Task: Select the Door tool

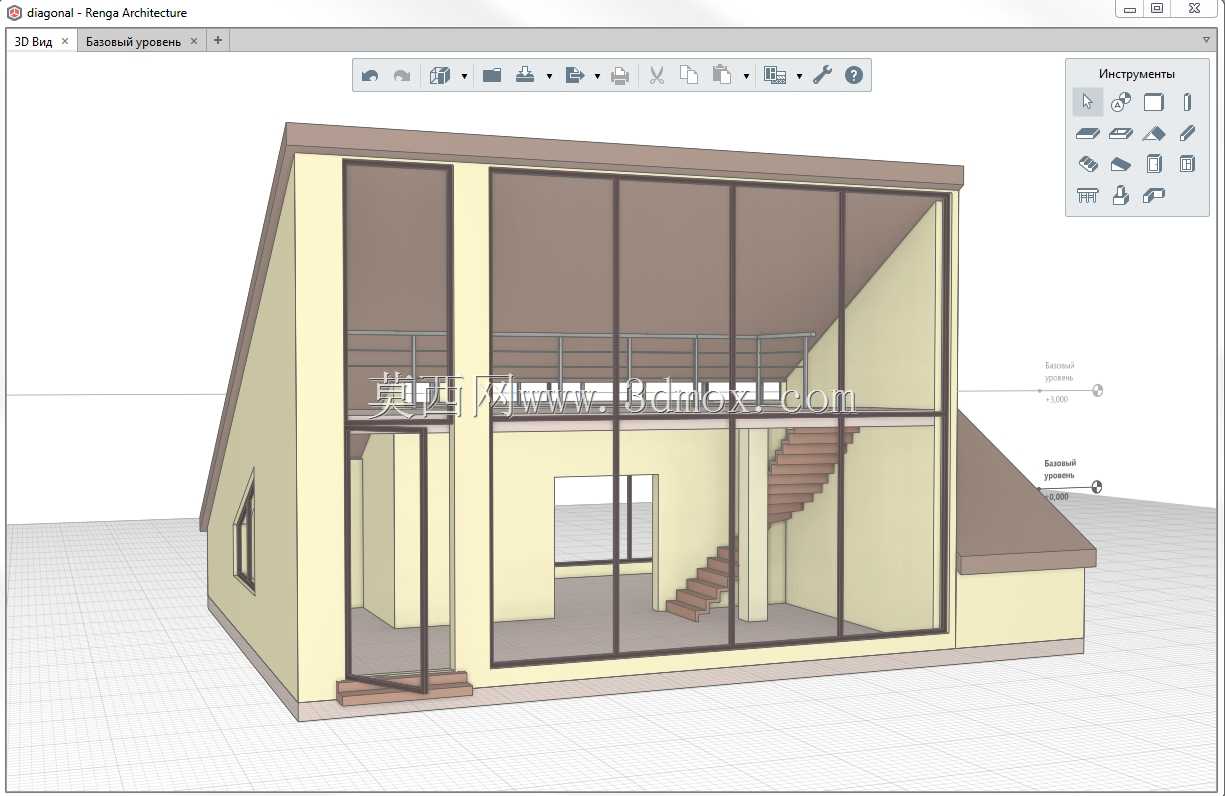Action: tap(1154, 164)
